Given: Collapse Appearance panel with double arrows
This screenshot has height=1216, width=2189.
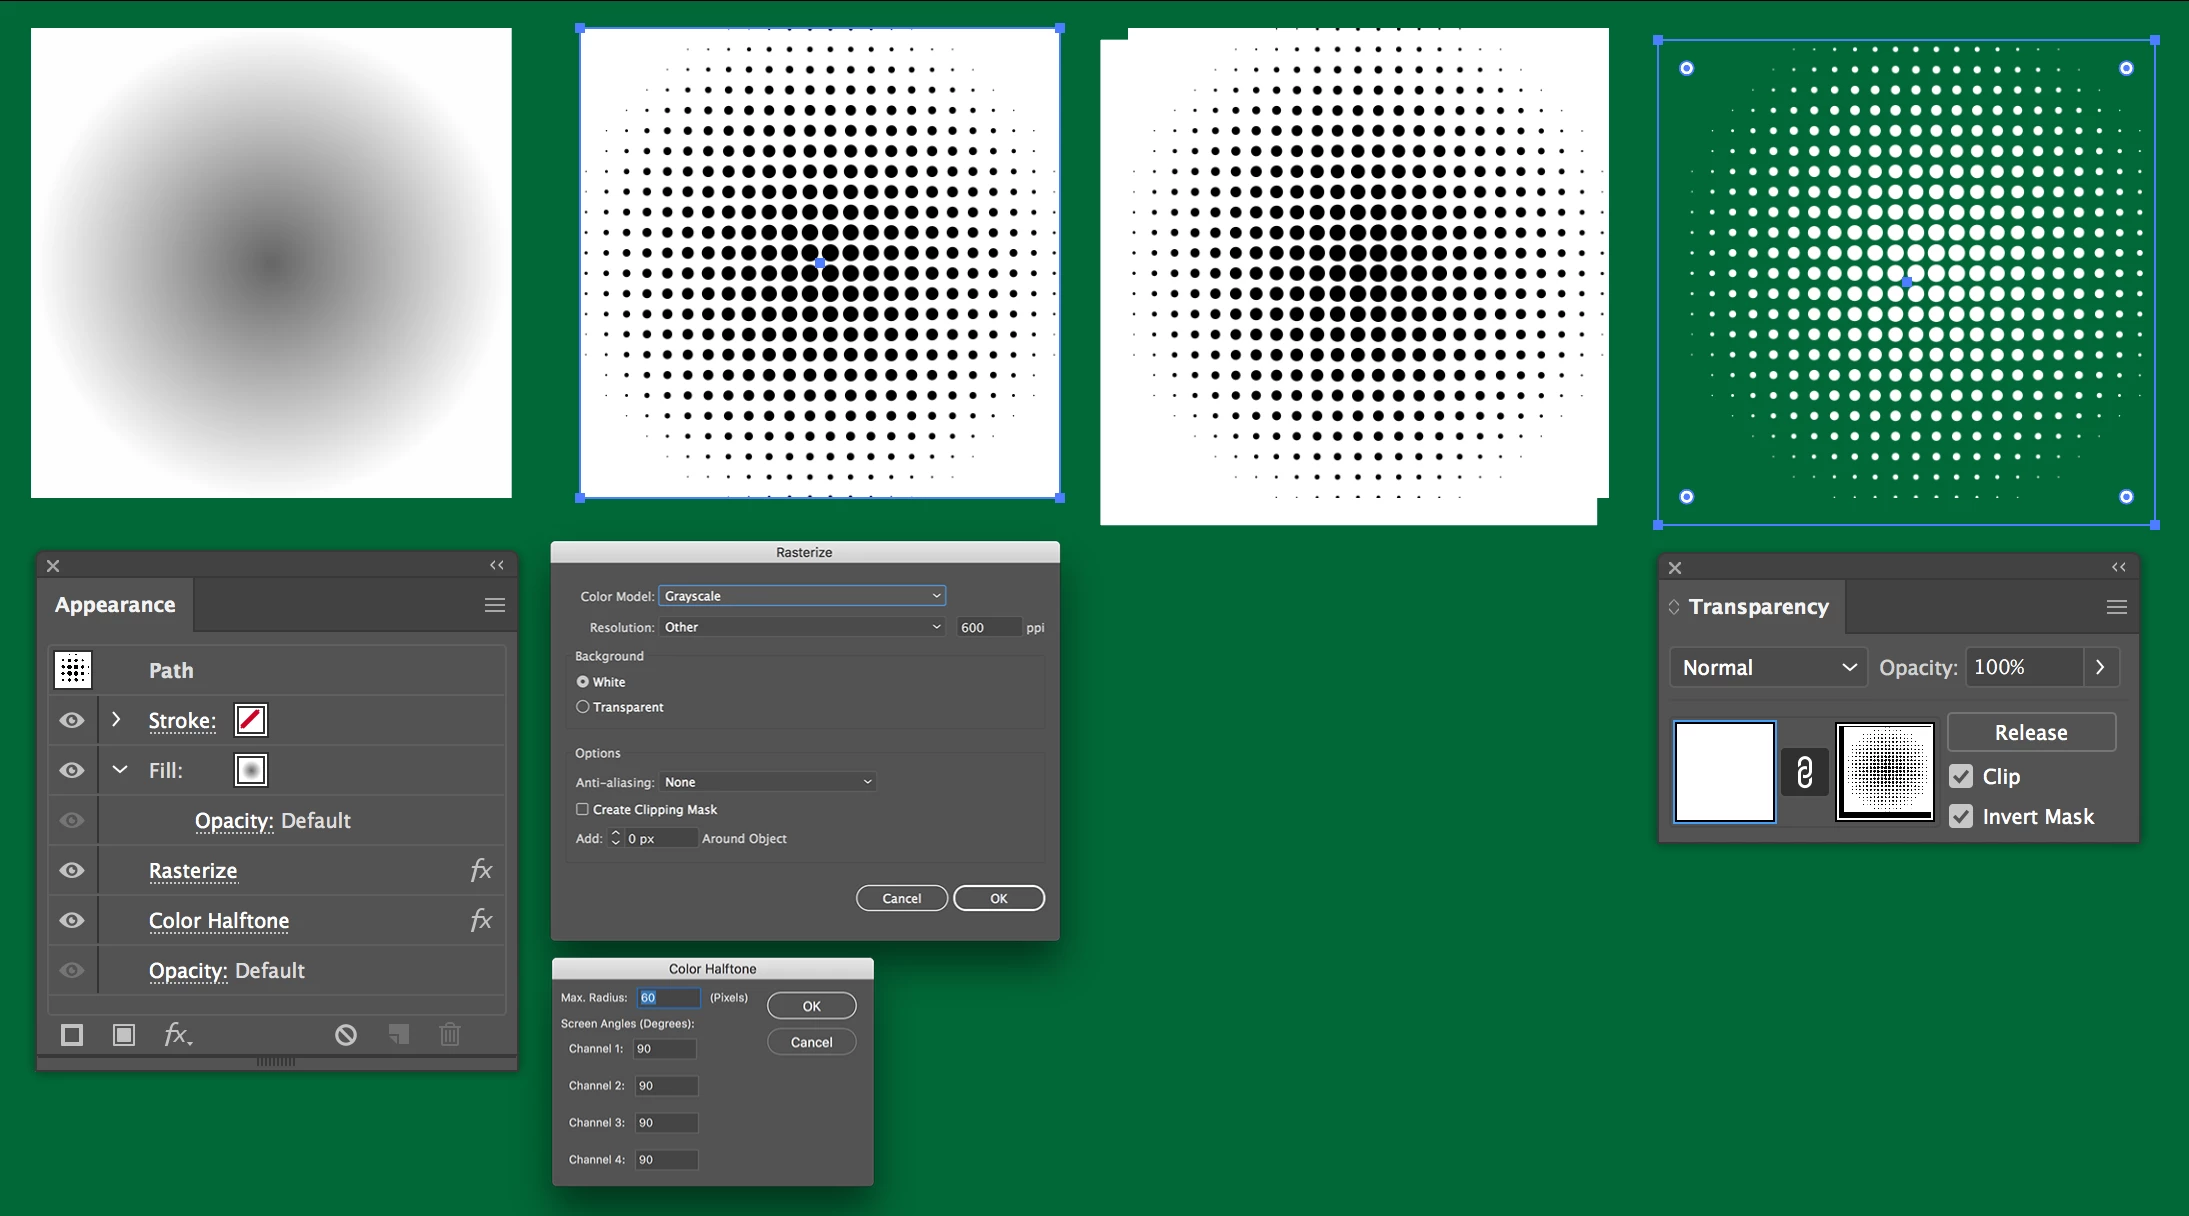Looking at the screenshot, I should tap(497, 565).
